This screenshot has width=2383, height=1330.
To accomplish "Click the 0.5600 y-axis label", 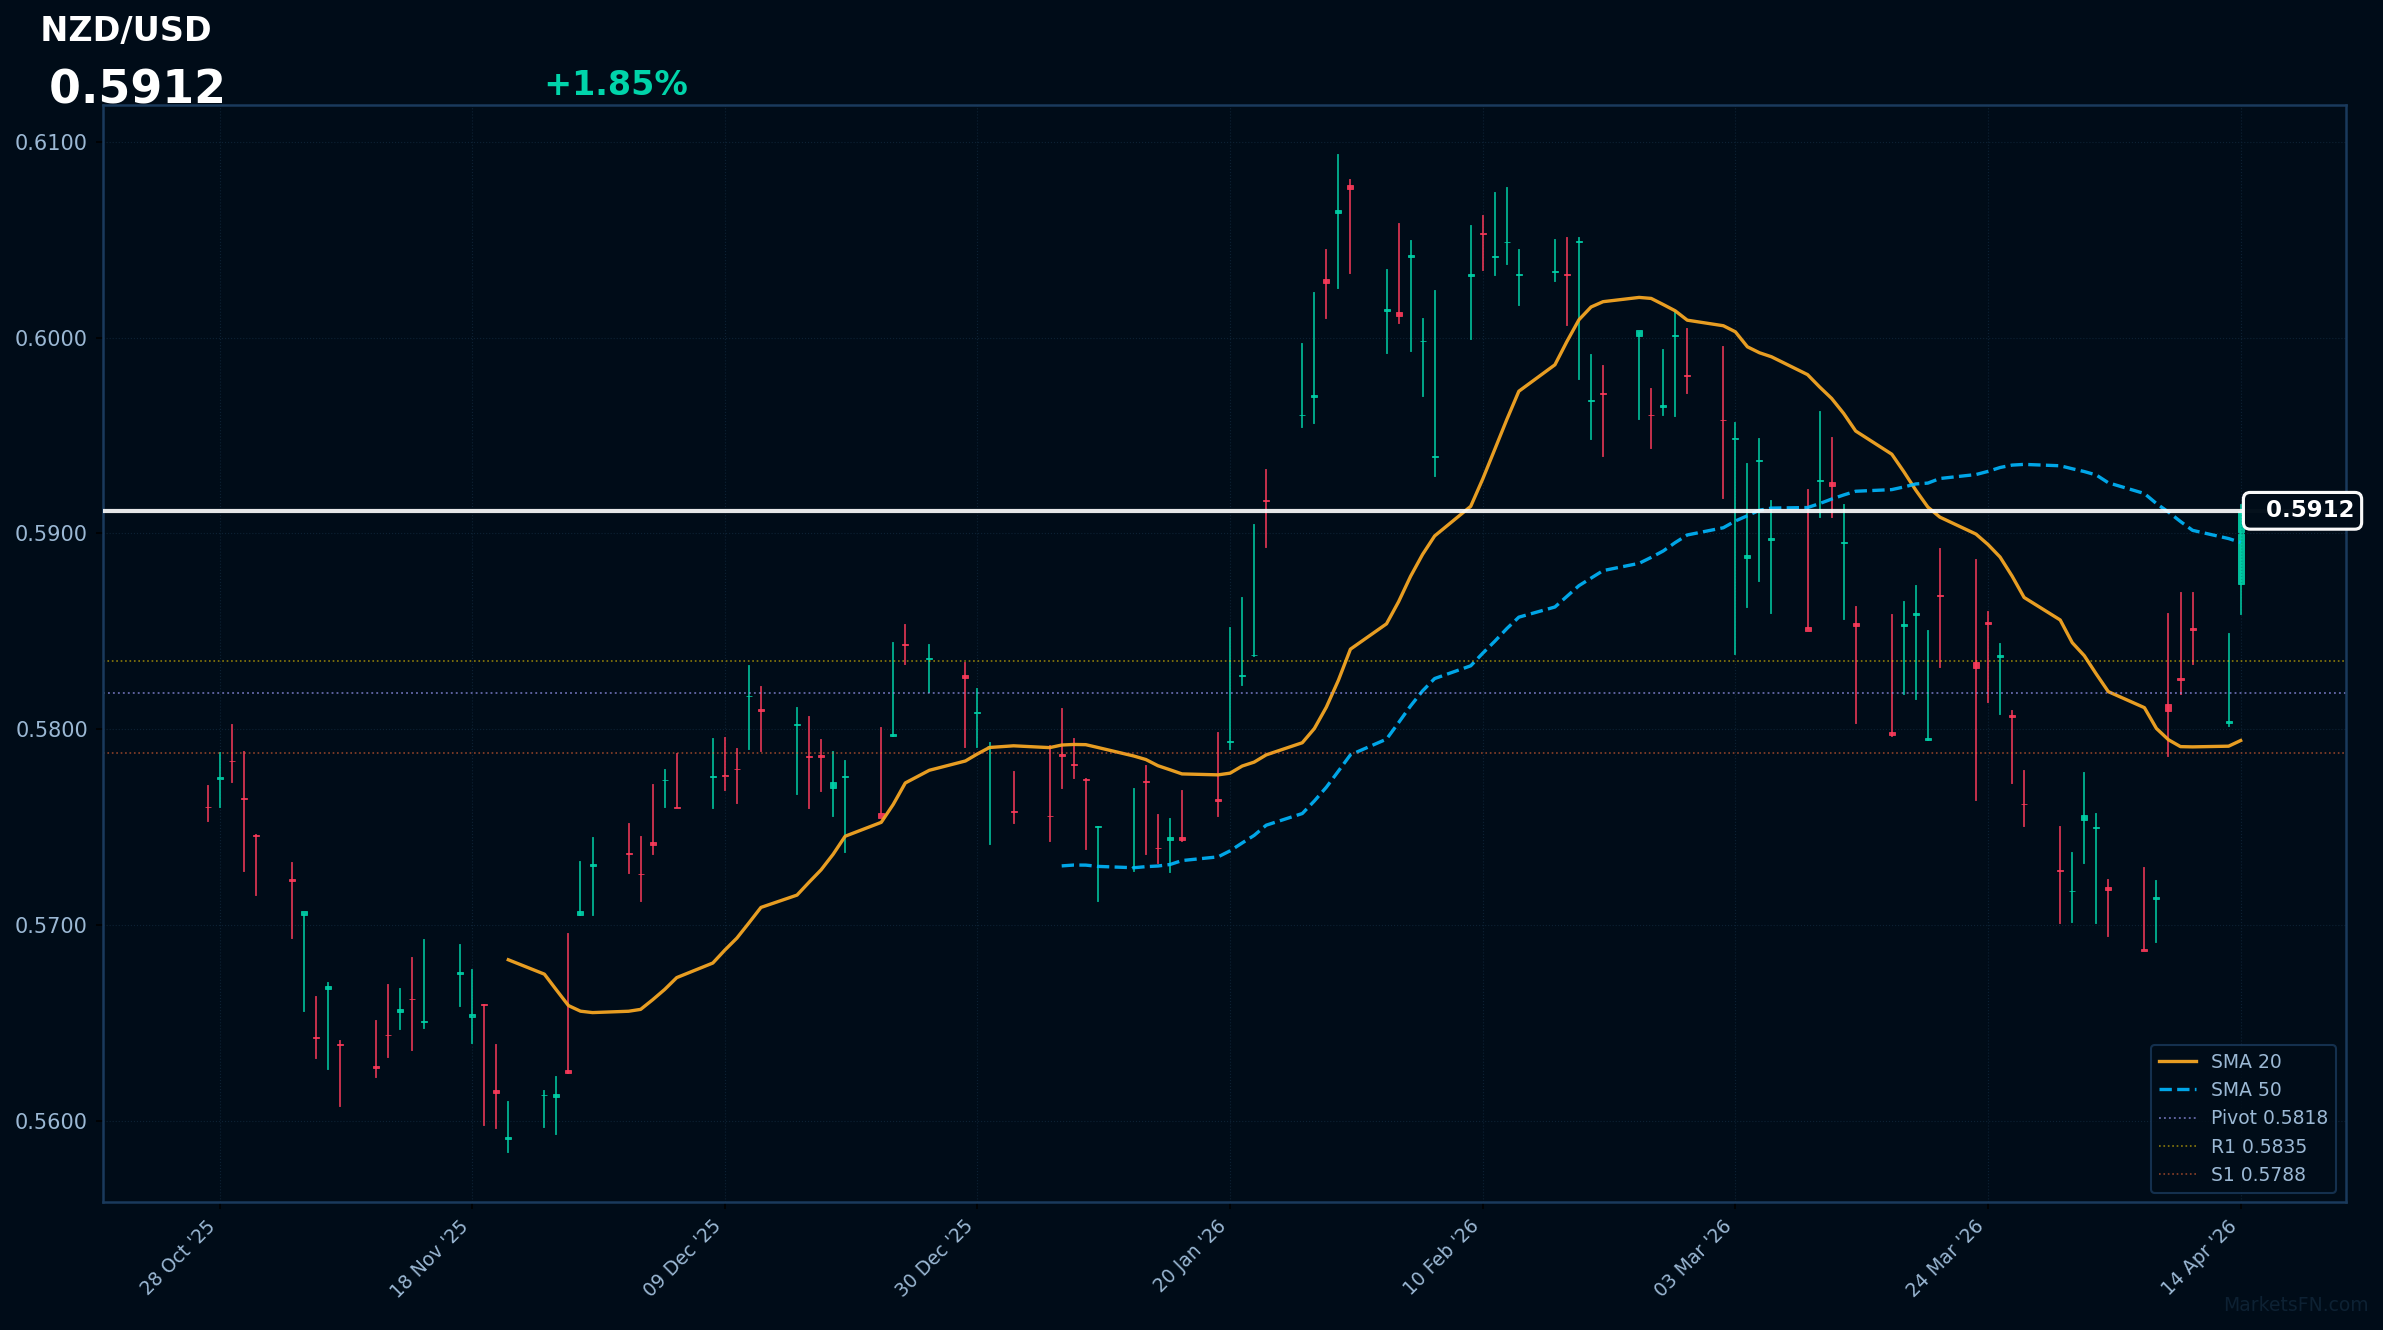I will pyautogui.click(x=51, y=1122).
